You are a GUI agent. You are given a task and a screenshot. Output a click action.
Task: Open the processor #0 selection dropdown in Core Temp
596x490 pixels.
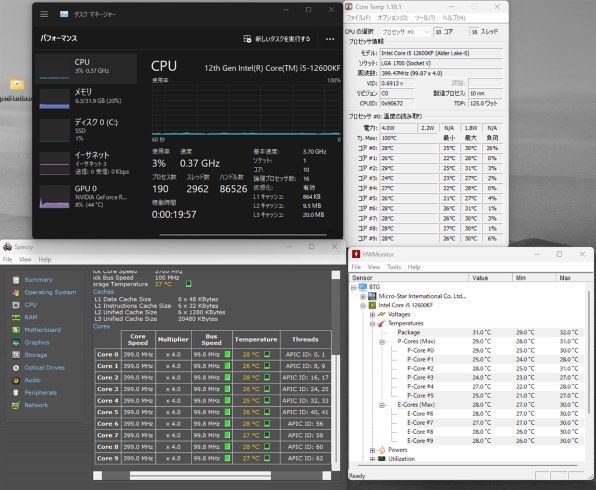(x=405, y=32)
